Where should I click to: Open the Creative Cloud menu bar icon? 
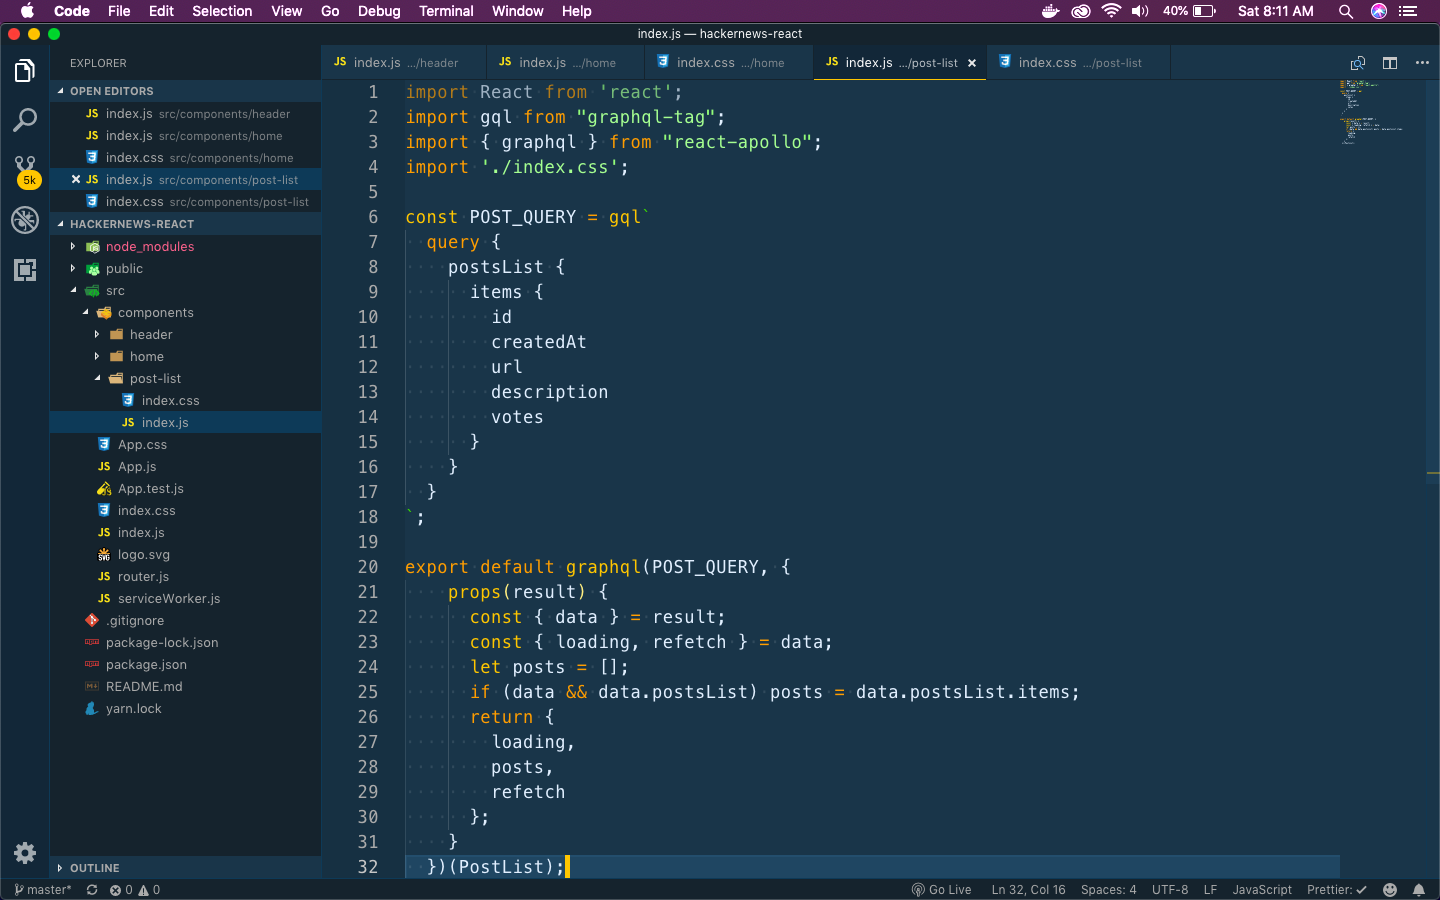1081,11
